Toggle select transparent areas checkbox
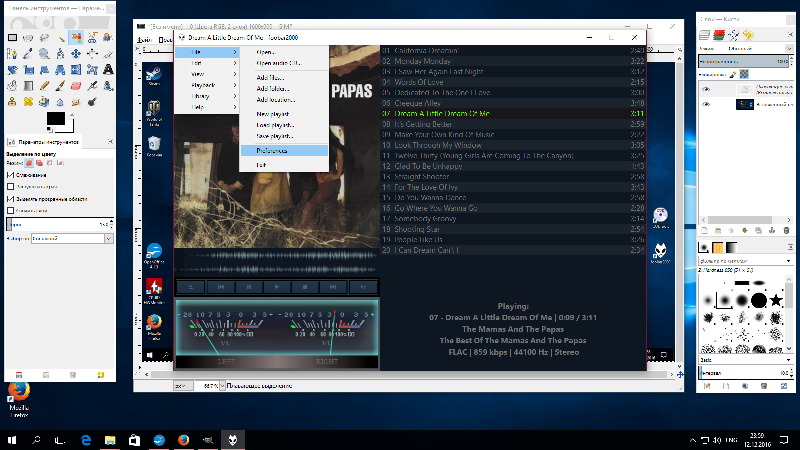This screenshot has height=450, width=800. pos(10,199)
